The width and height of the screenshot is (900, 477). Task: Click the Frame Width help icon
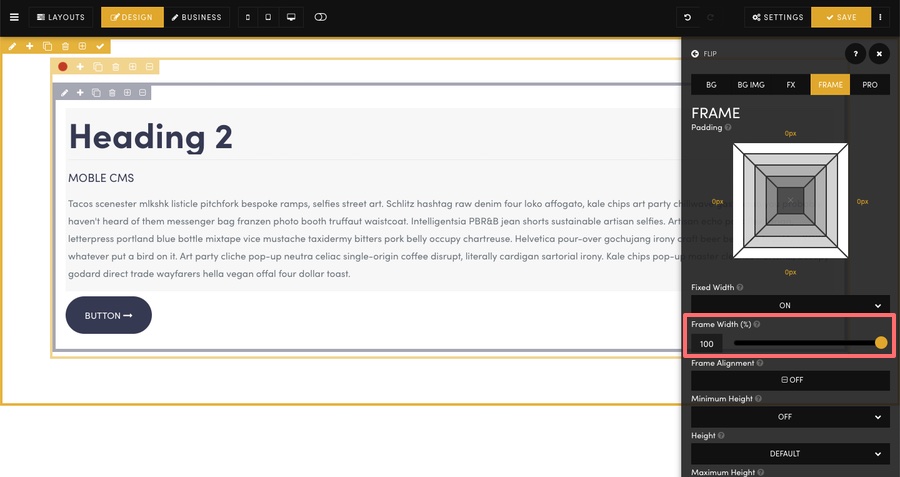pos(757,324)
